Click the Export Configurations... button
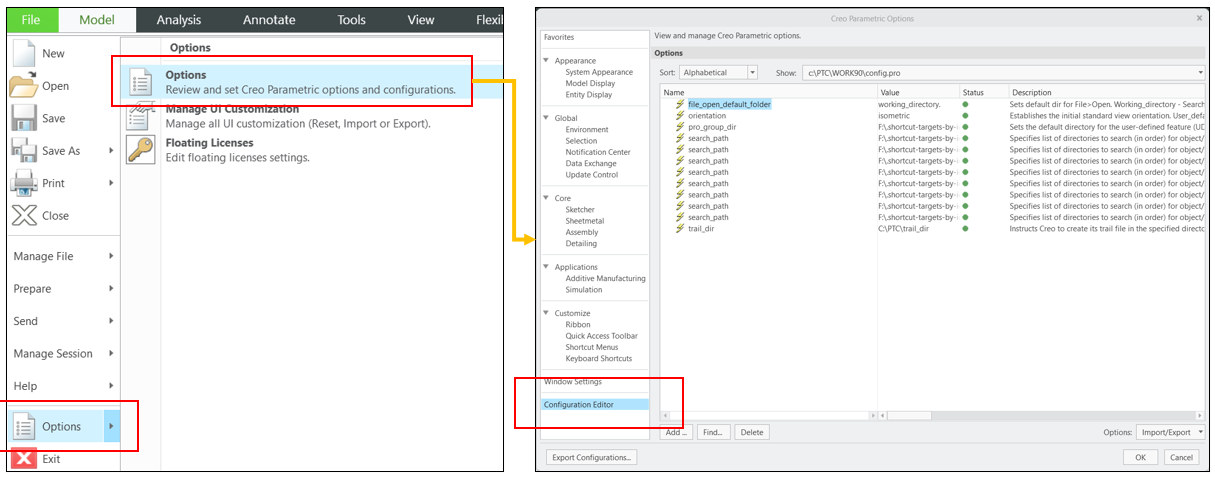This screenshot has height=477, width=1215. (x=591, y=457)
